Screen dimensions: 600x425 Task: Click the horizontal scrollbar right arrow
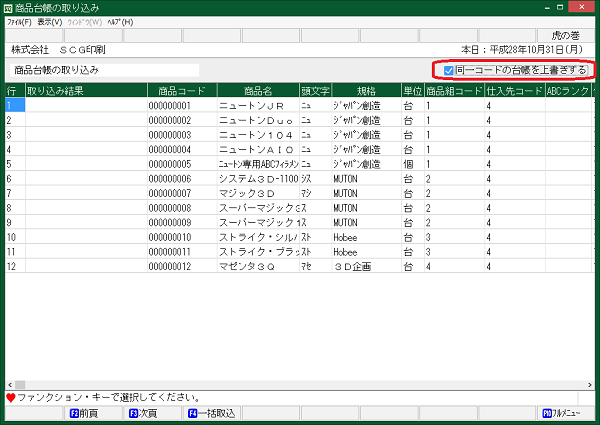click(590, 384)
